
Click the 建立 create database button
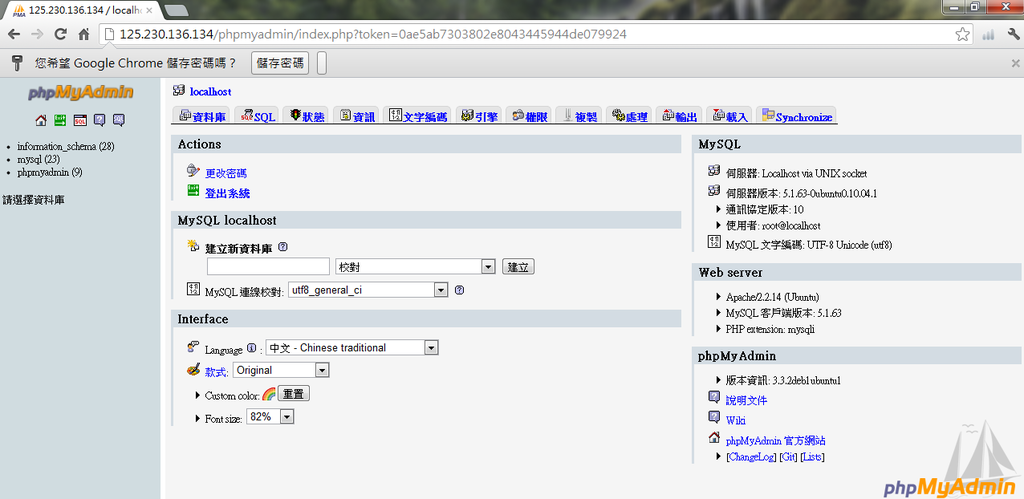tap(519, 266)
